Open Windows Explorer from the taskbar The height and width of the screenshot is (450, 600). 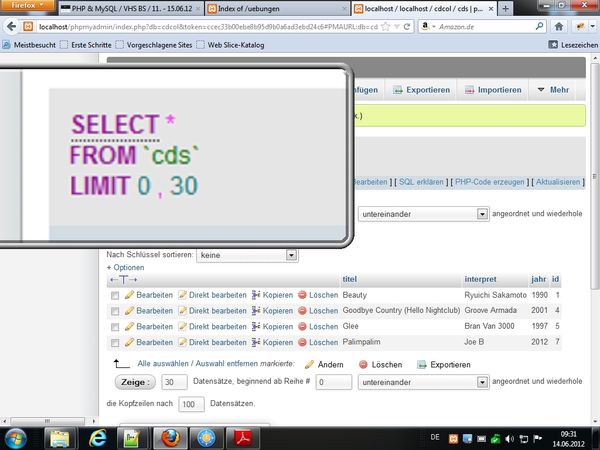click(59, 439)
